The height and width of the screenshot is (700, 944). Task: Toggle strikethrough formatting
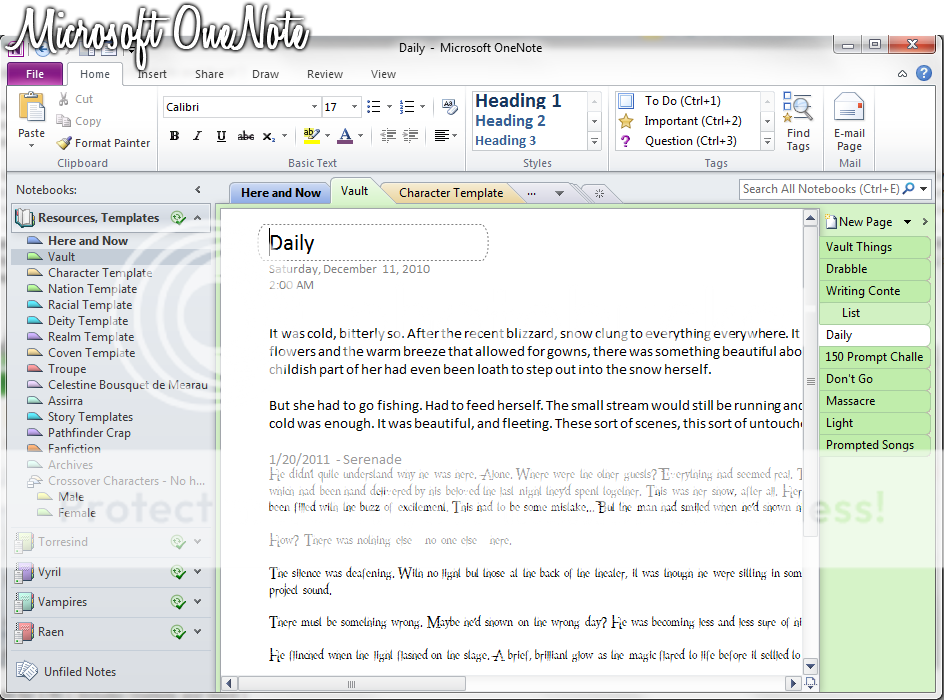tap(246, 135)
